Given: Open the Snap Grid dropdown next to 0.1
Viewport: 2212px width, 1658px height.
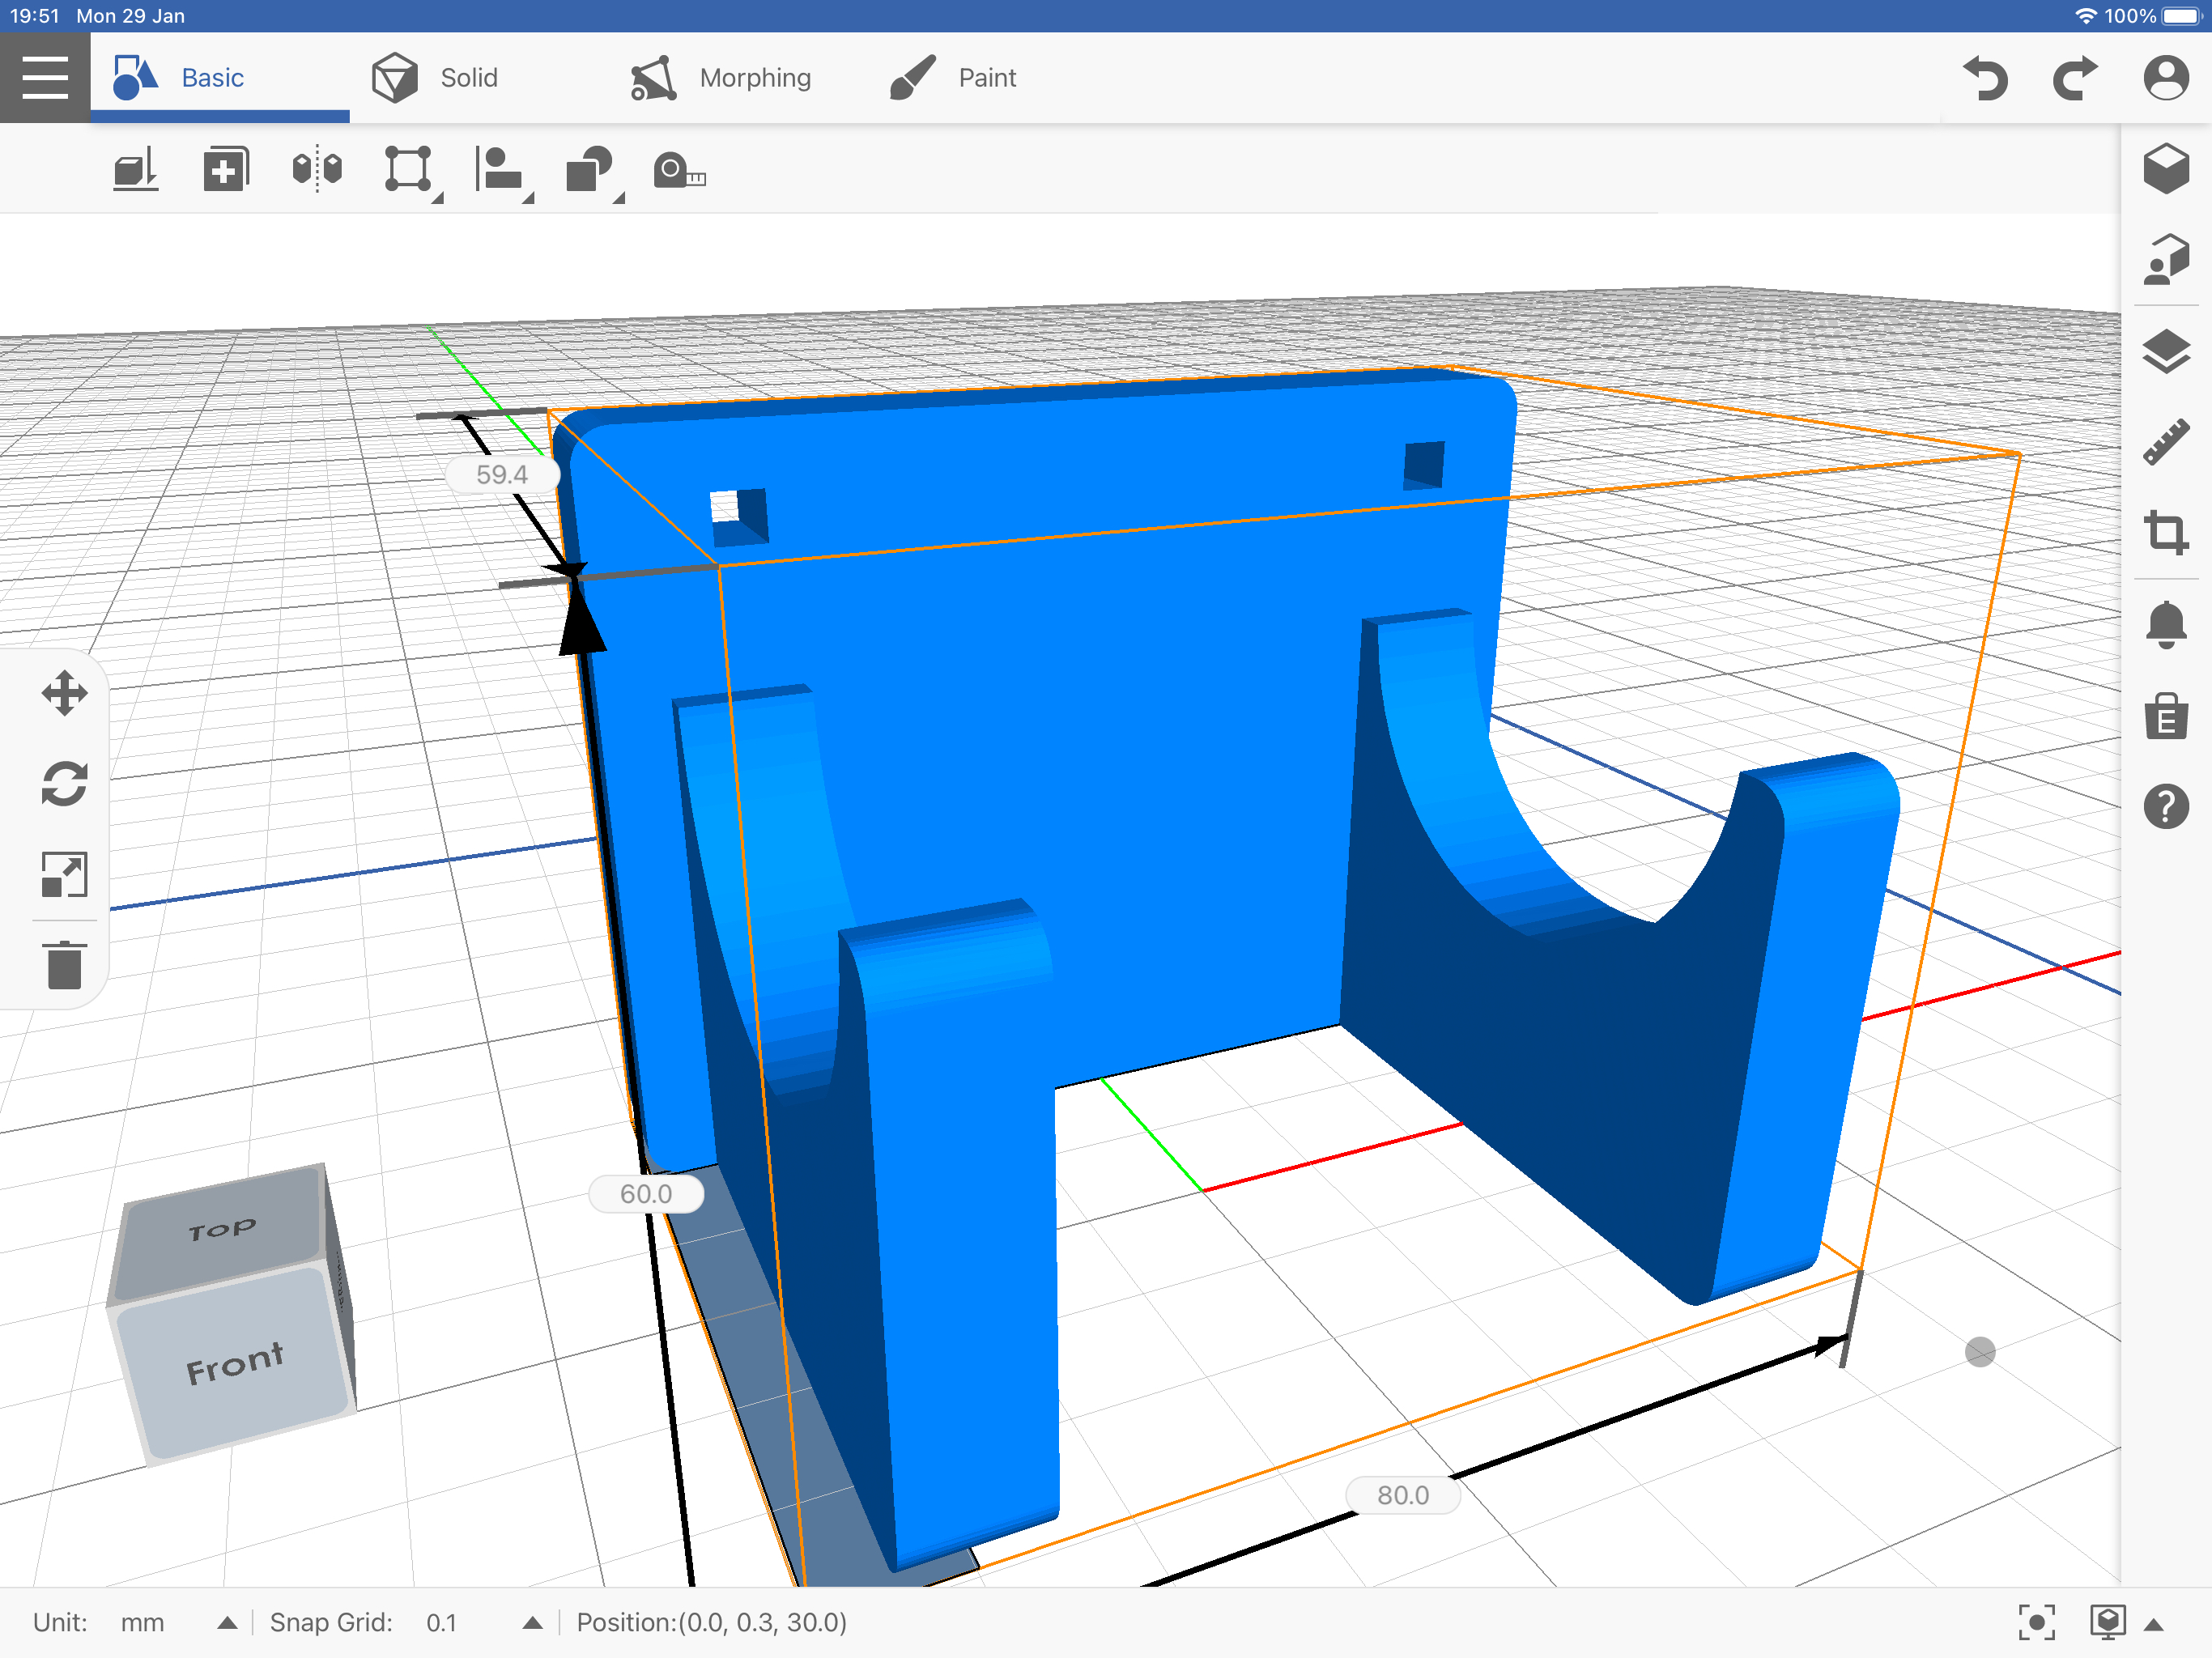Looking at the screenshot, I should pyautogui.click(x=532, y=1622).
